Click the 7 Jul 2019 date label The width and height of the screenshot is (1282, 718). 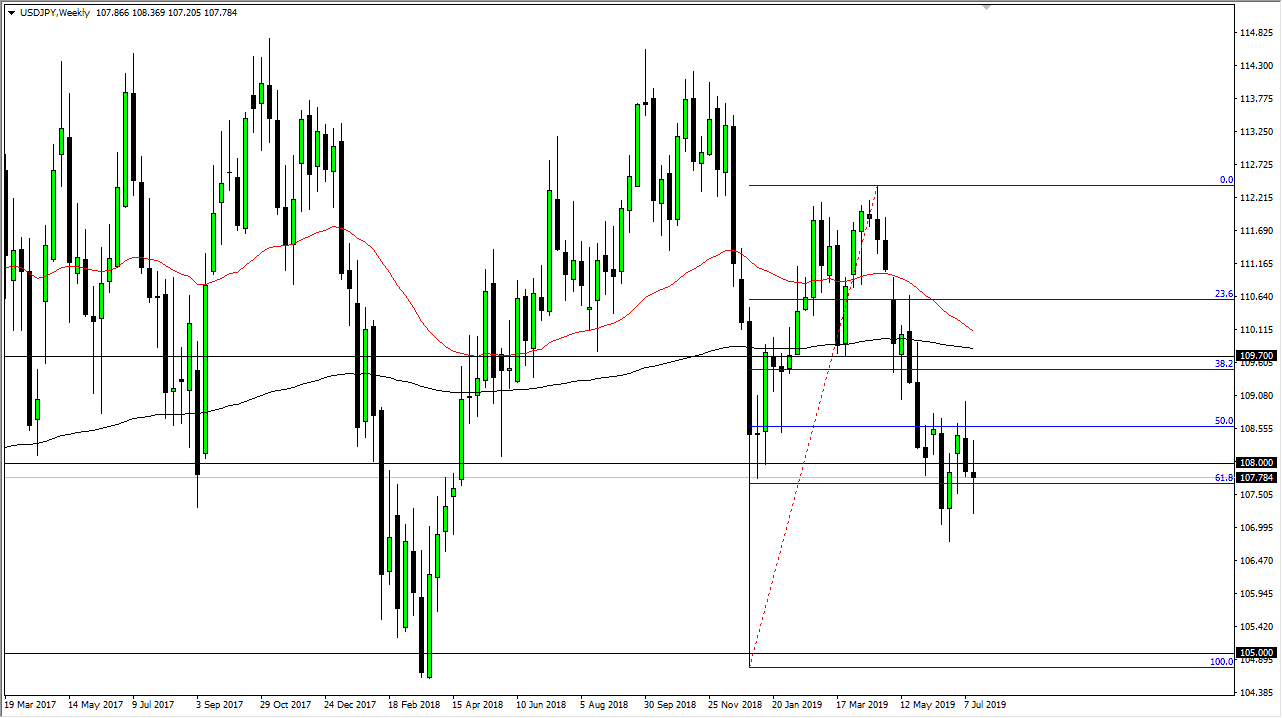coord(985,704)
